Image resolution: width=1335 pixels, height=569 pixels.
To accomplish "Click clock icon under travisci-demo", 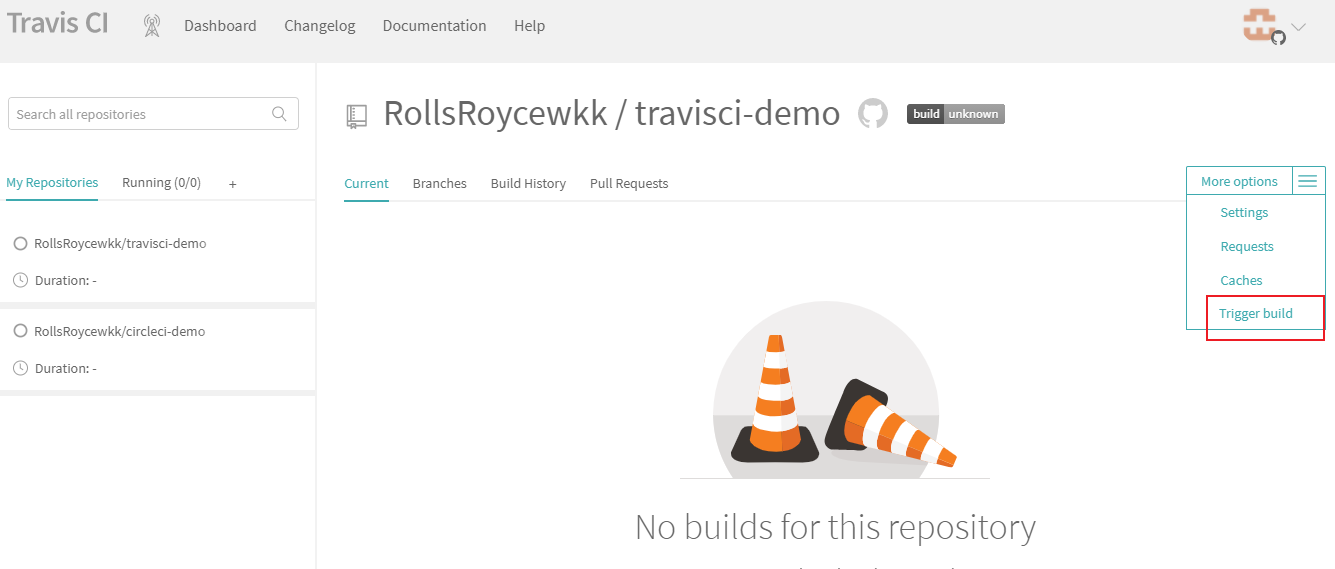I will pyautogui.click(x=20, y=280).
